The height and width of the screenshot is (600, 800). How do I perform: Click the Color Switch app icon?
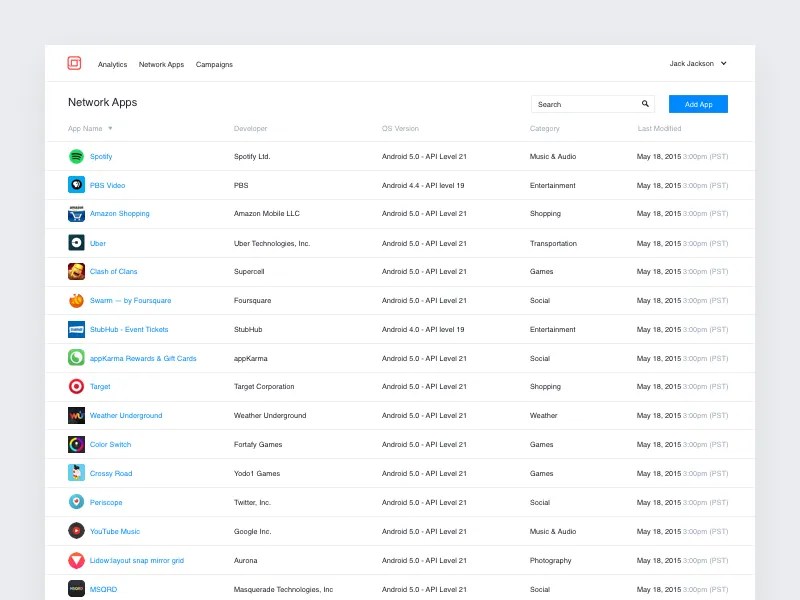point(77,444)
